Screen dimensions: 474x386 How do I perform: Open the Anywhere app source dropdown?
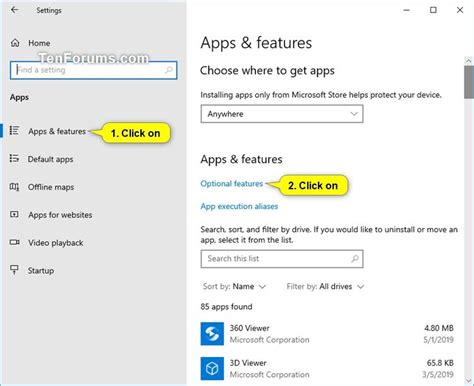click(x=282, y=114)
